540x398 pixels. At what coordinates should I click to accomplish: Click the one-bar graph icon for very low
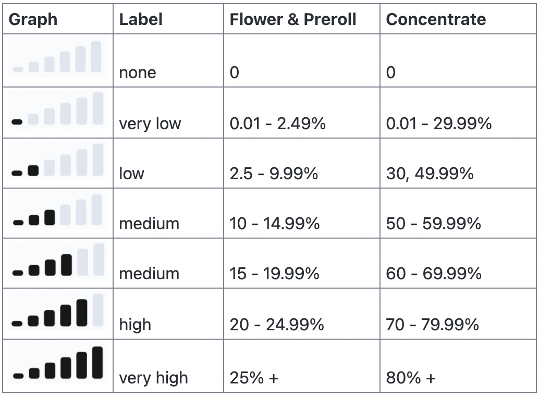[x=58, y=108]
